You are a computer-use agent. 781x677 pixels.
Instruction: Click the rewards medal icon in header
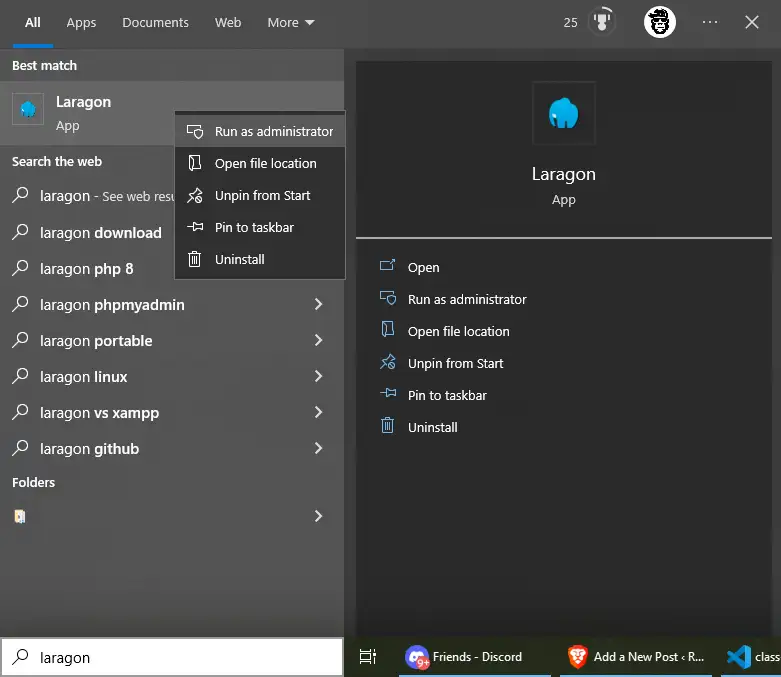tap(601, 22)
